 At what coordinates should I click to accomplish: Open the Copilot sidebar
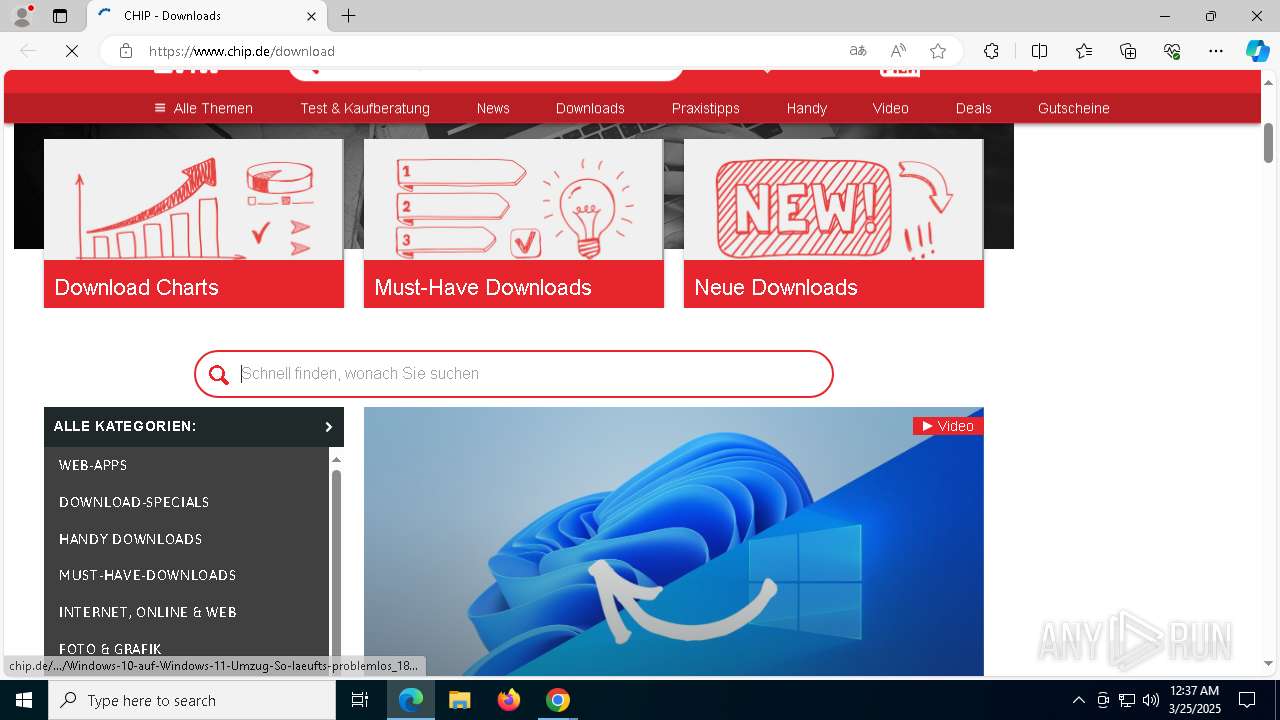1257,51
